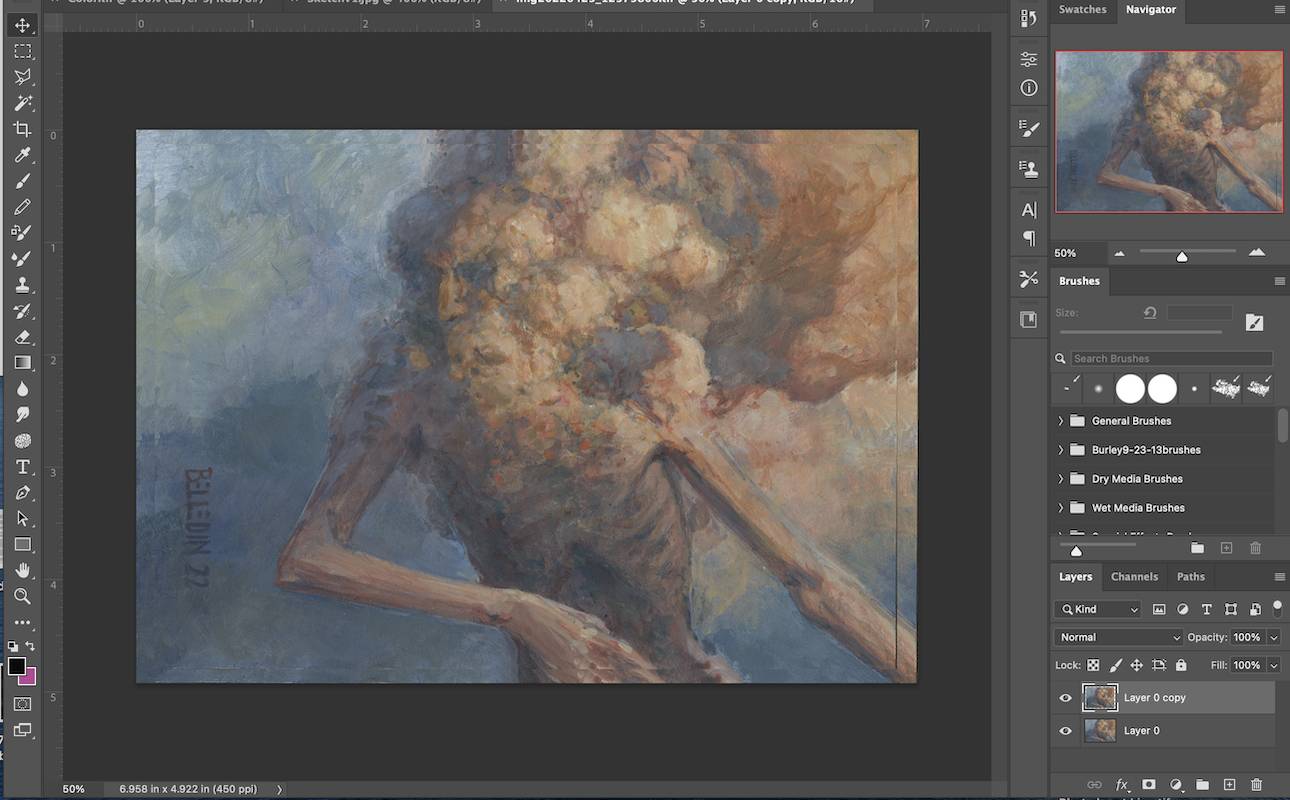Viewport: 1290px width, 800px height.
Task: Filter layers by type layers
Action: (1207, 609)
